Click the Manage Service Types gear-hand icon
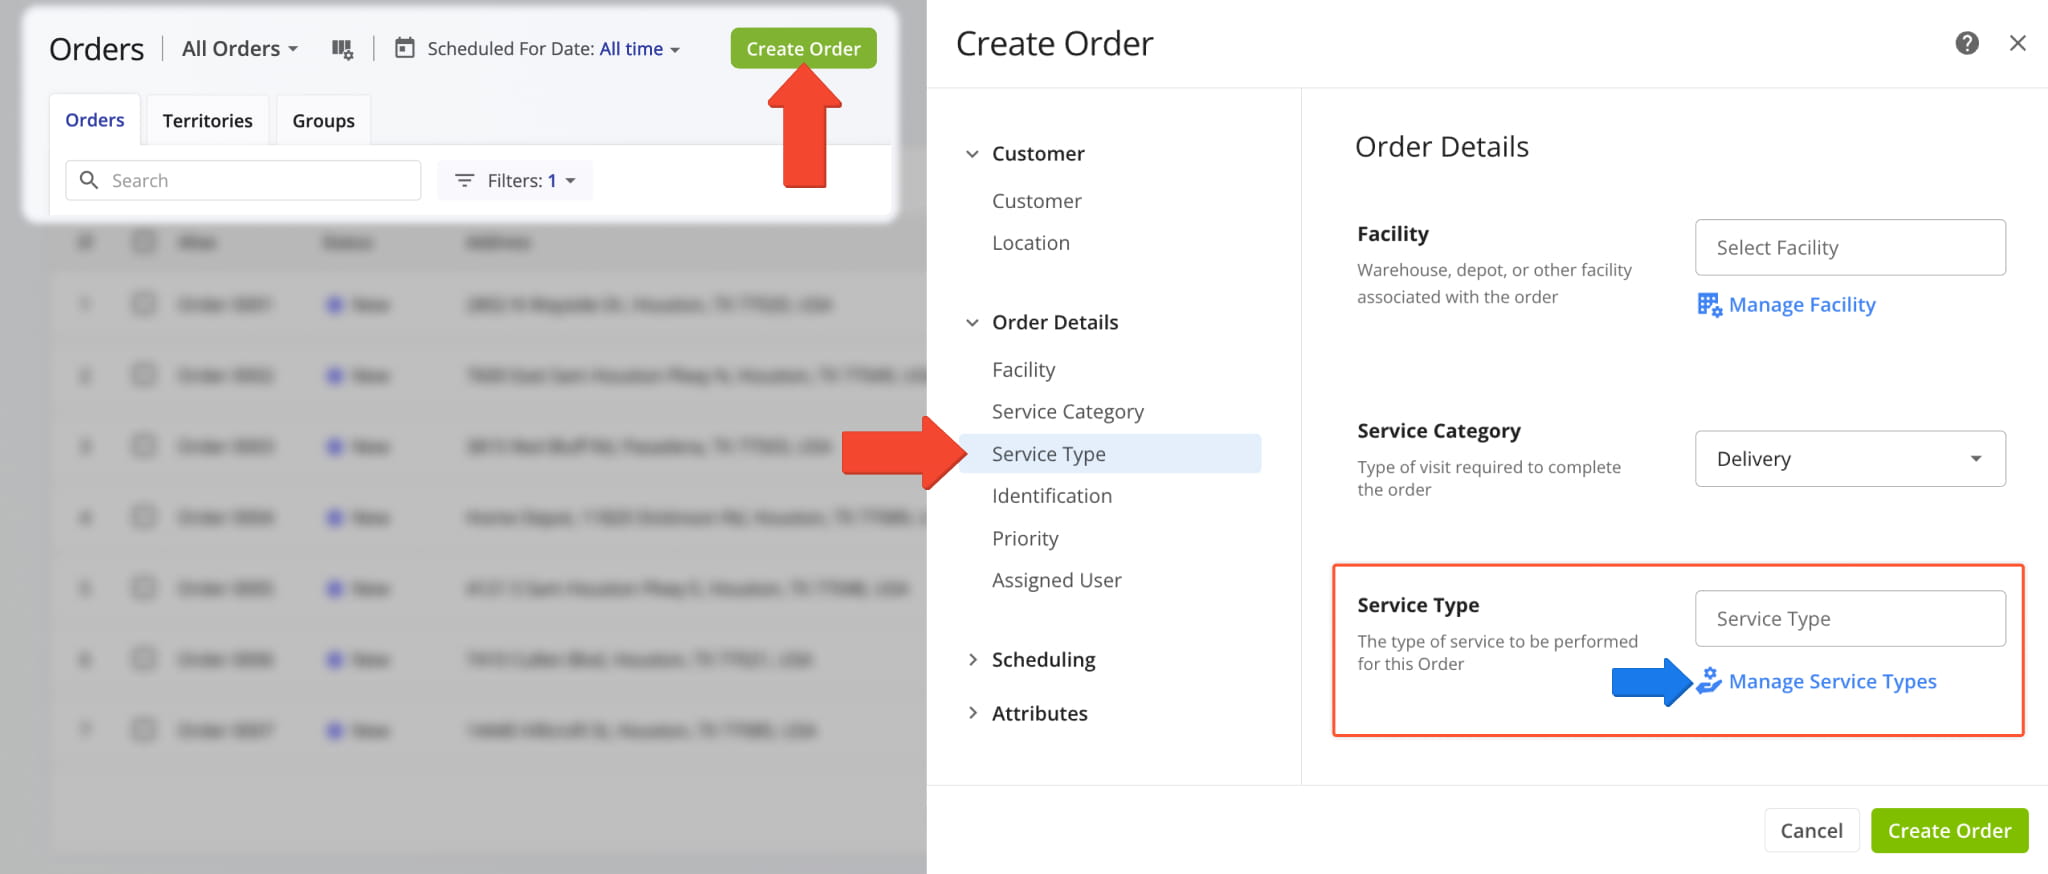Viewport: 2048px width, 874px height. [1709, 681]
